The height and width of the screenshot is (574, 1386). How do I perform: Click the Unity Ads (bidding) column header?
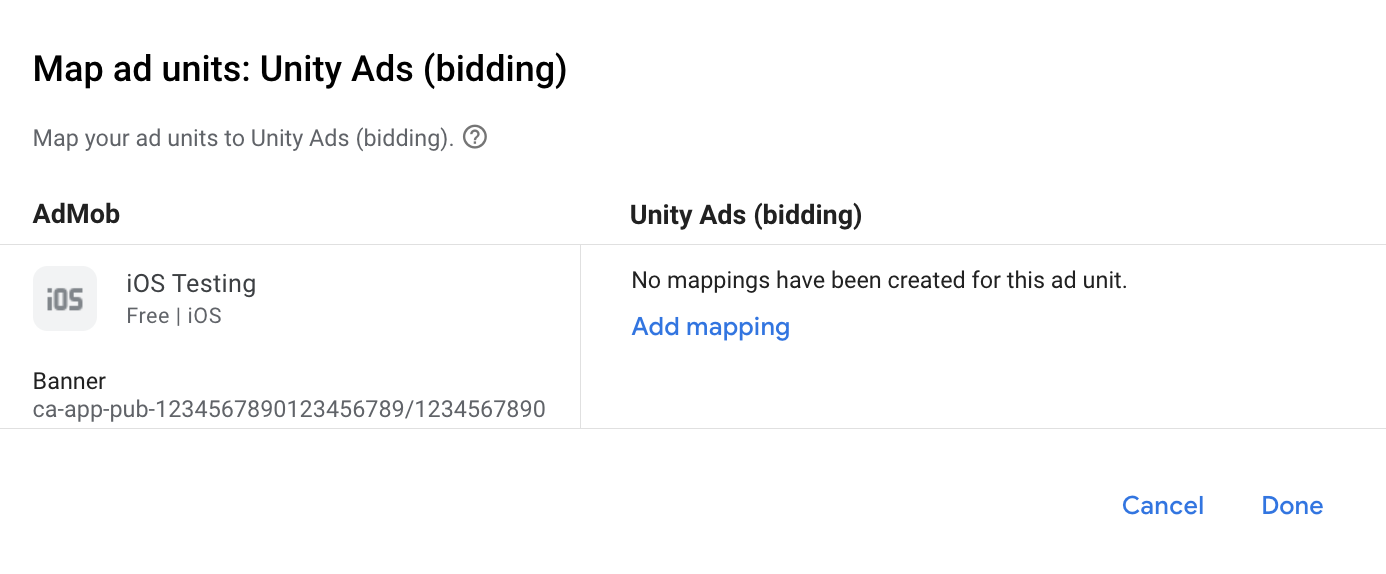(745, 214)
